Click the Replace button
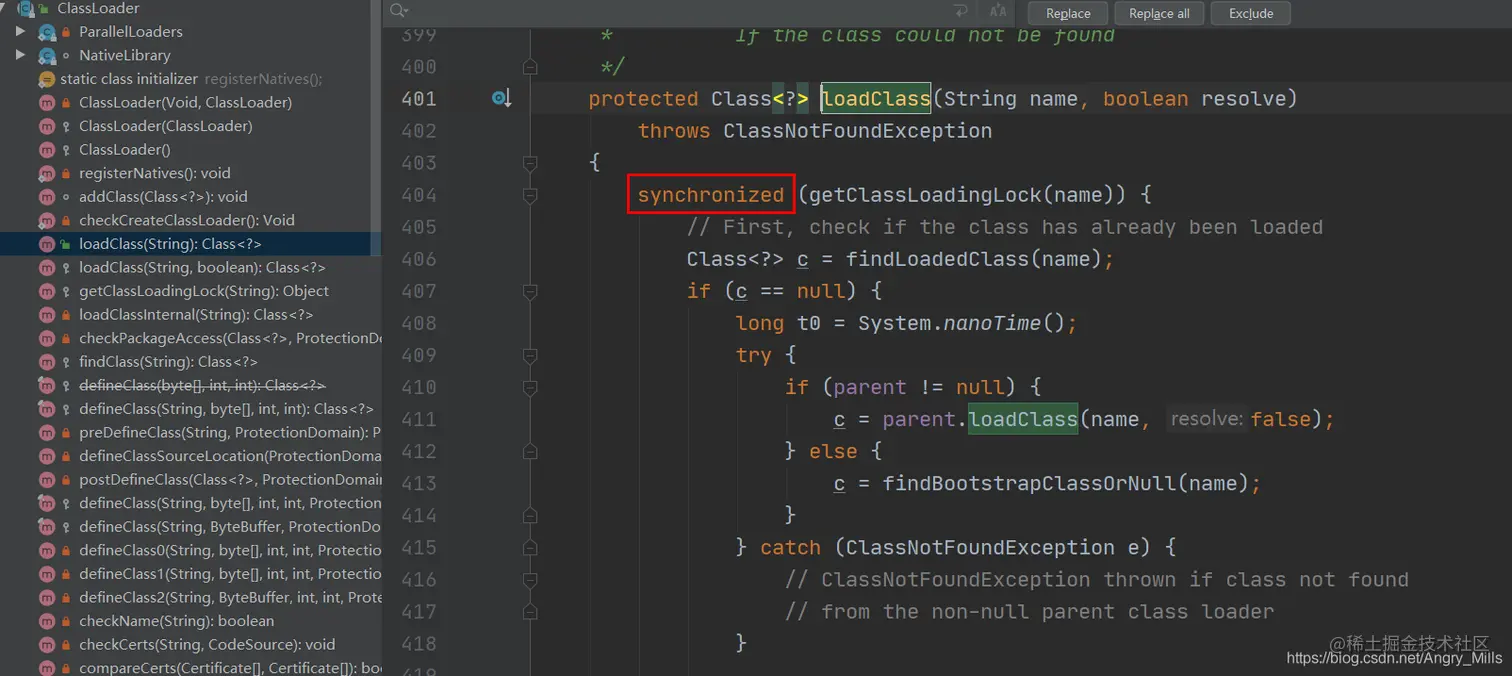The image size is (1512, 676). click(x=1068, y=13)
